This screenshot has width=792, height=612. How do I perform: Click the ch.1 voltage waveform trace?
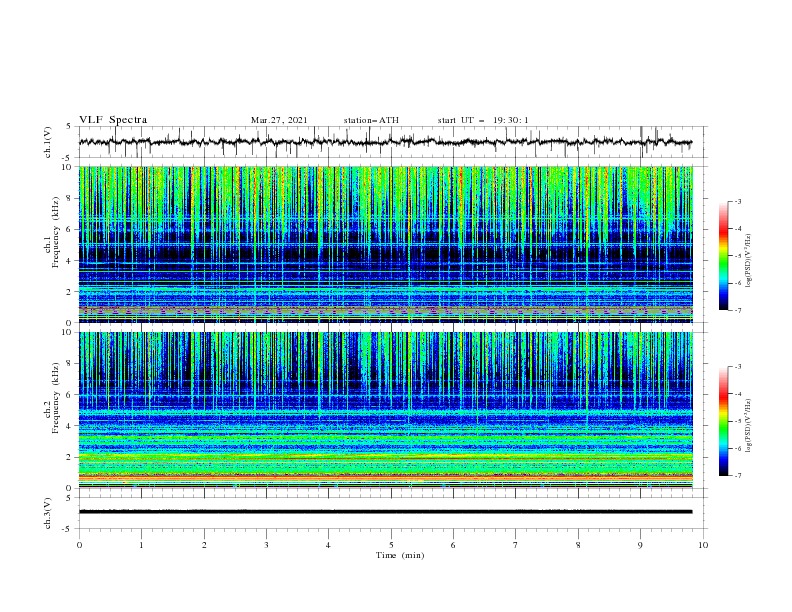coord(385,142)
